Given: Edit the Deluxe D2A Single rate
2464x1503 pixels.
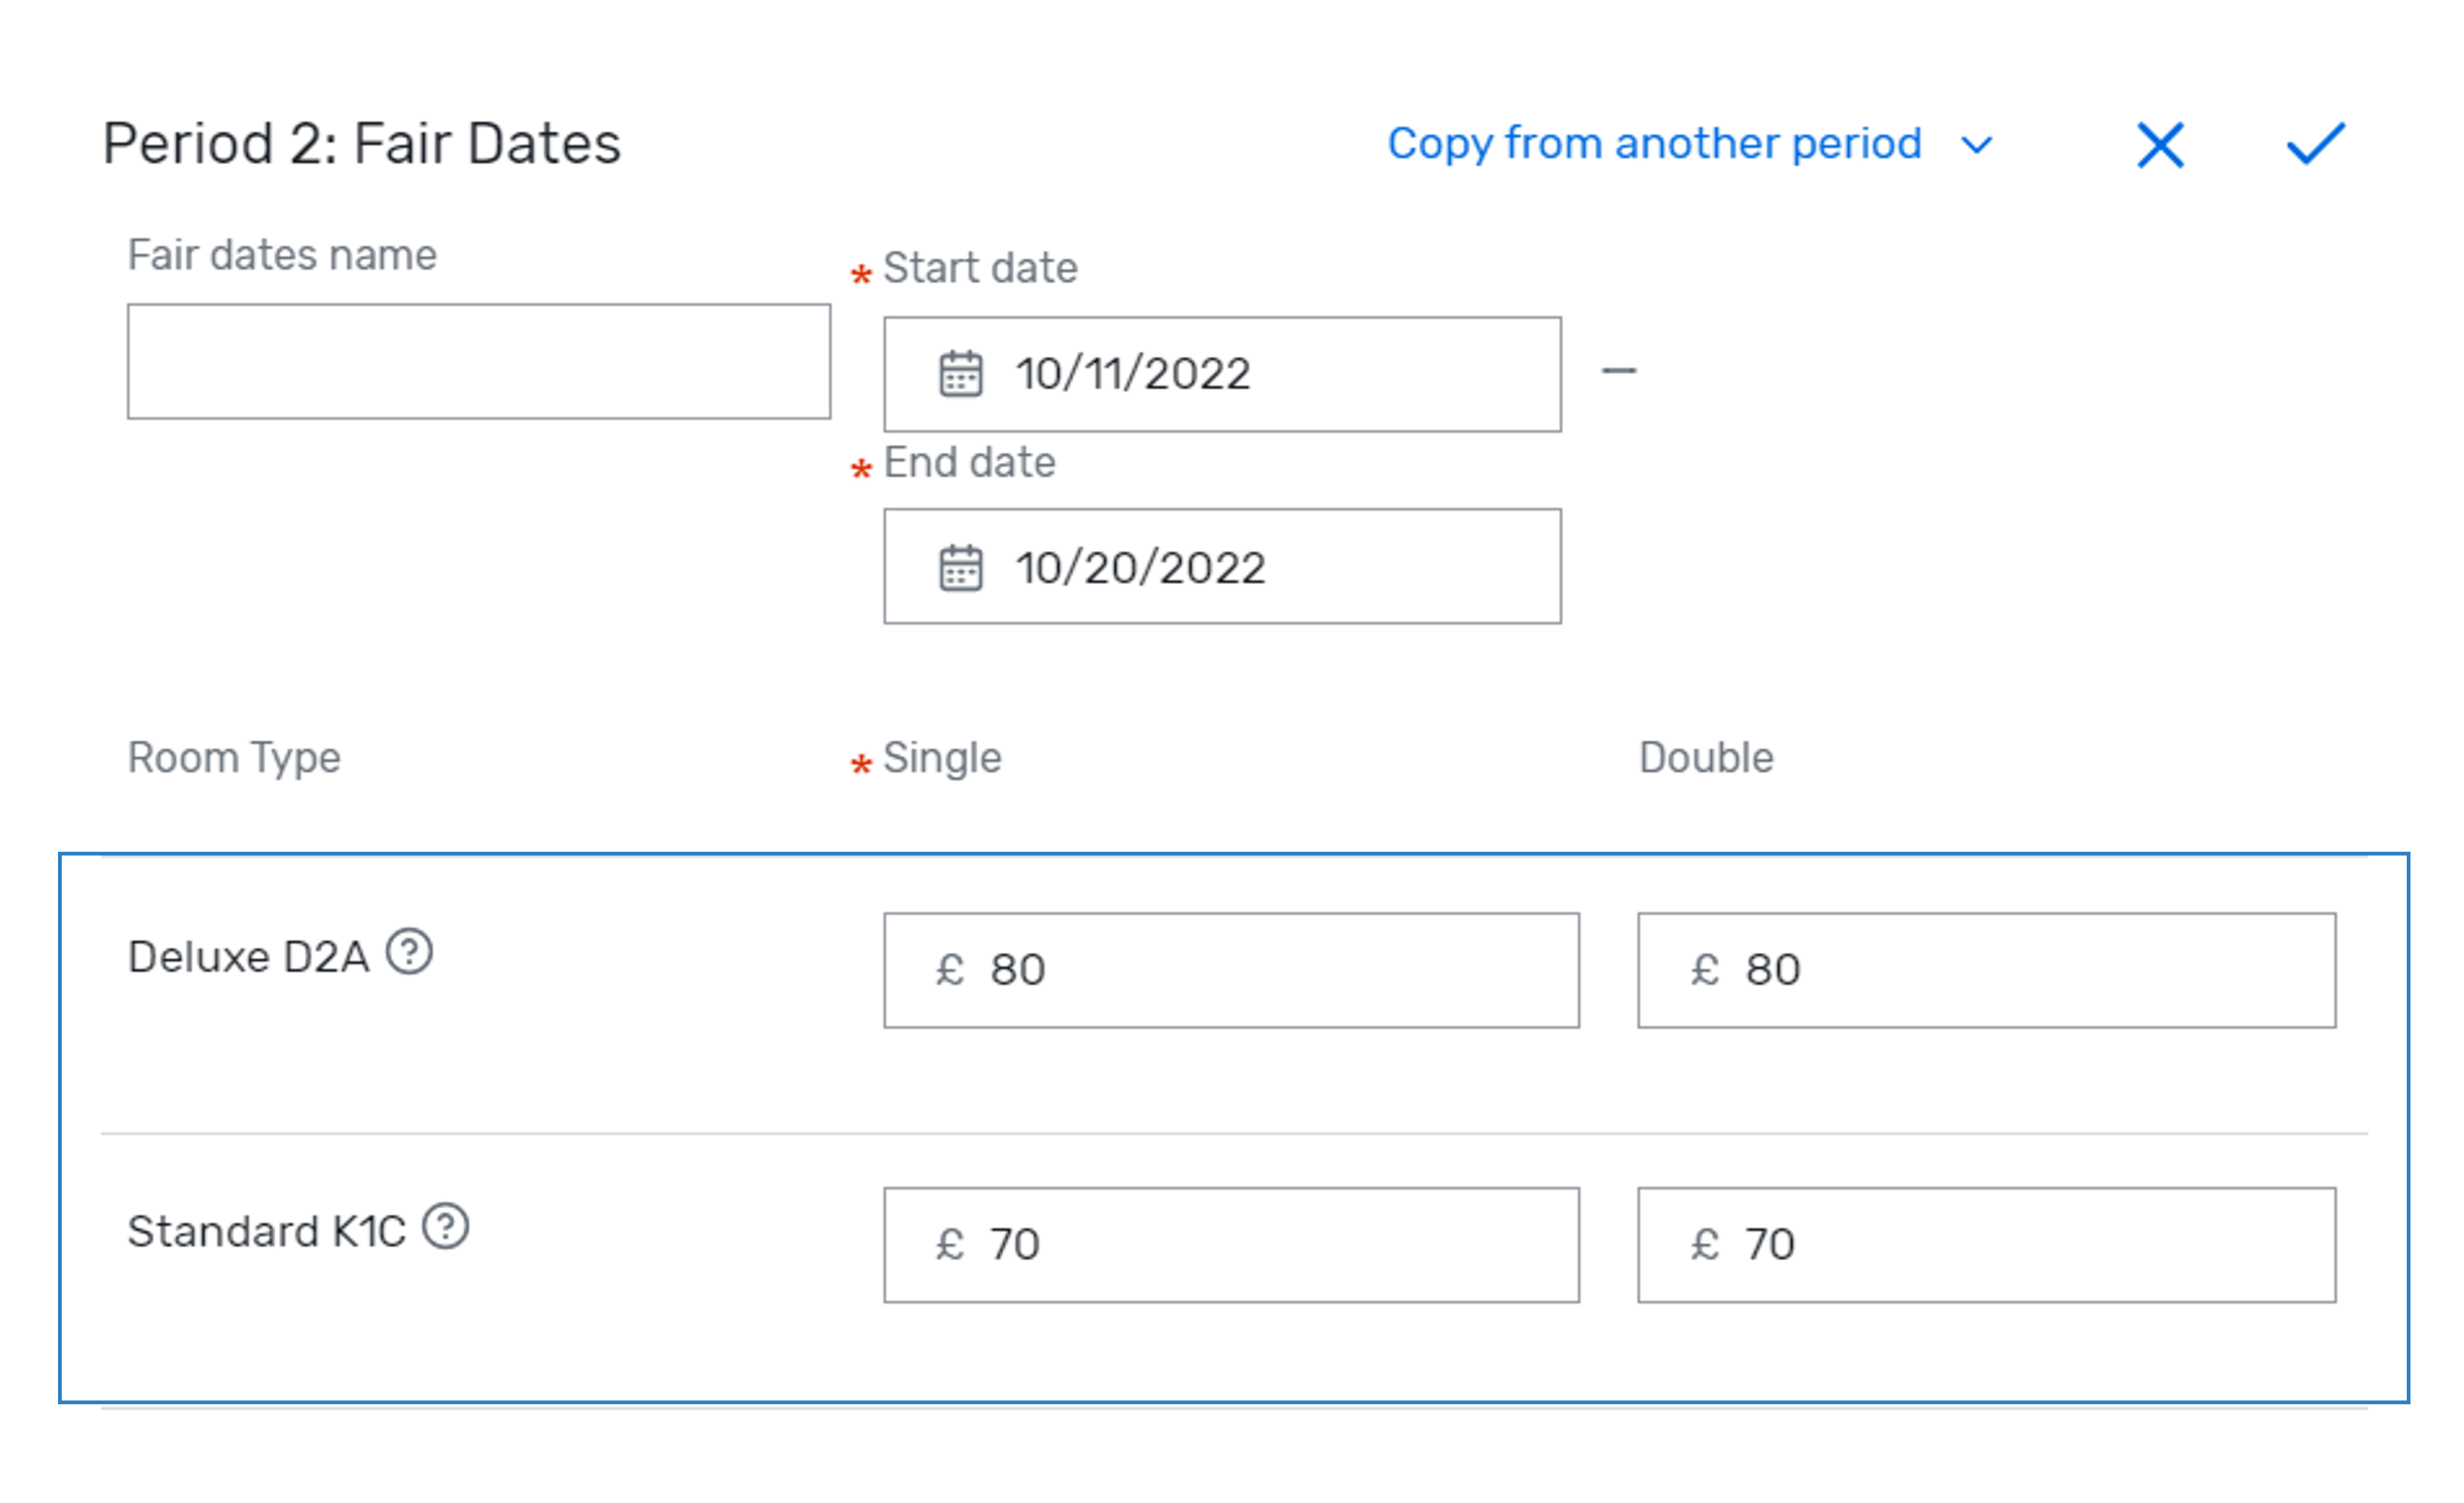Looking at the screenshot, I should 1231,970.
